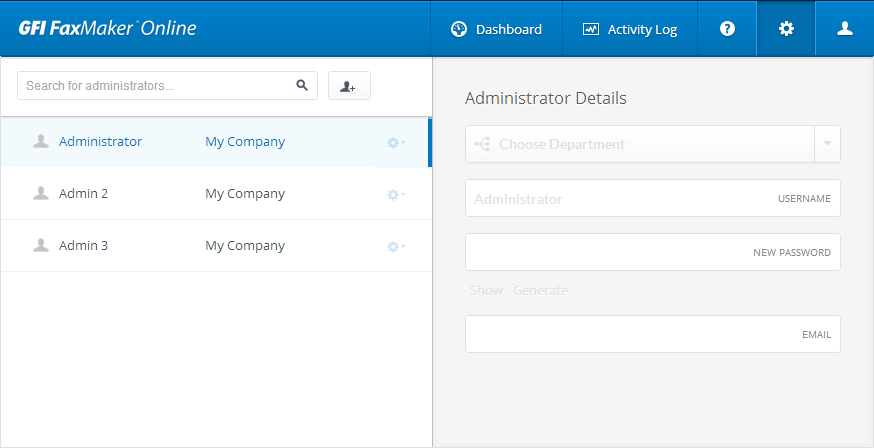Screen dimensions: 874x448
Task: Open gear dropdown for Administrator row
Action: pyautogui.click(x=396, y=143)
